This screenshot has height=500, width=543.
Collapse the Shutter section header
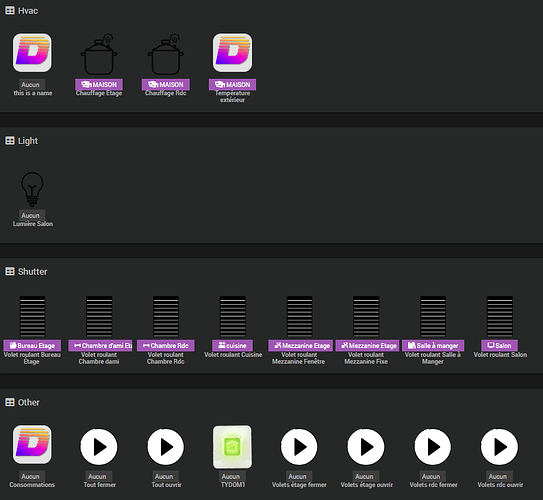(x=26, y=271)
